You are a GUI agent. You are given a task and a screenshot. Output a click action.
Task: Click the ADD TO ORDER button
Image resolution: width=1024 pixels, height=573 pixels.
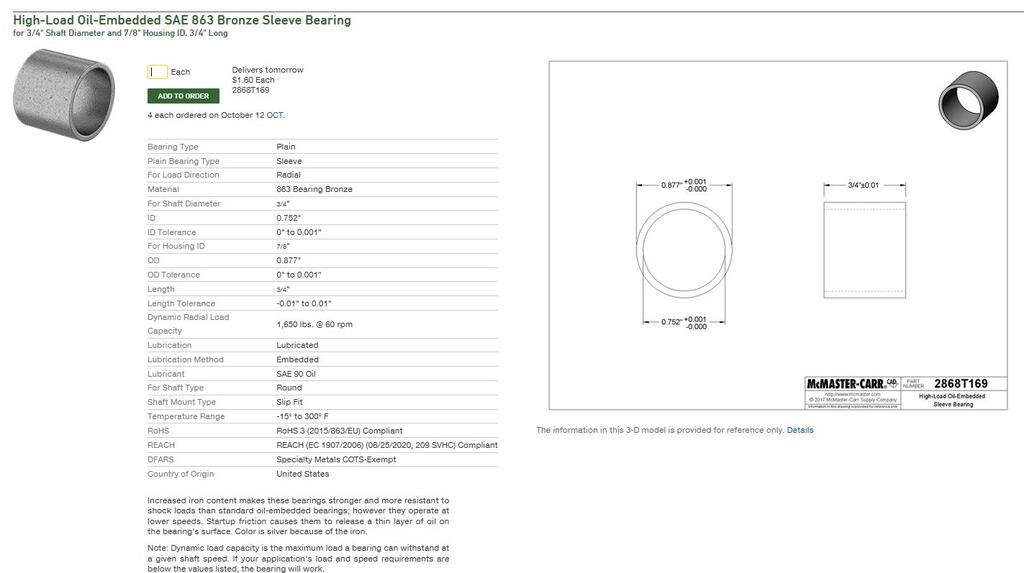tap(184, 96)
